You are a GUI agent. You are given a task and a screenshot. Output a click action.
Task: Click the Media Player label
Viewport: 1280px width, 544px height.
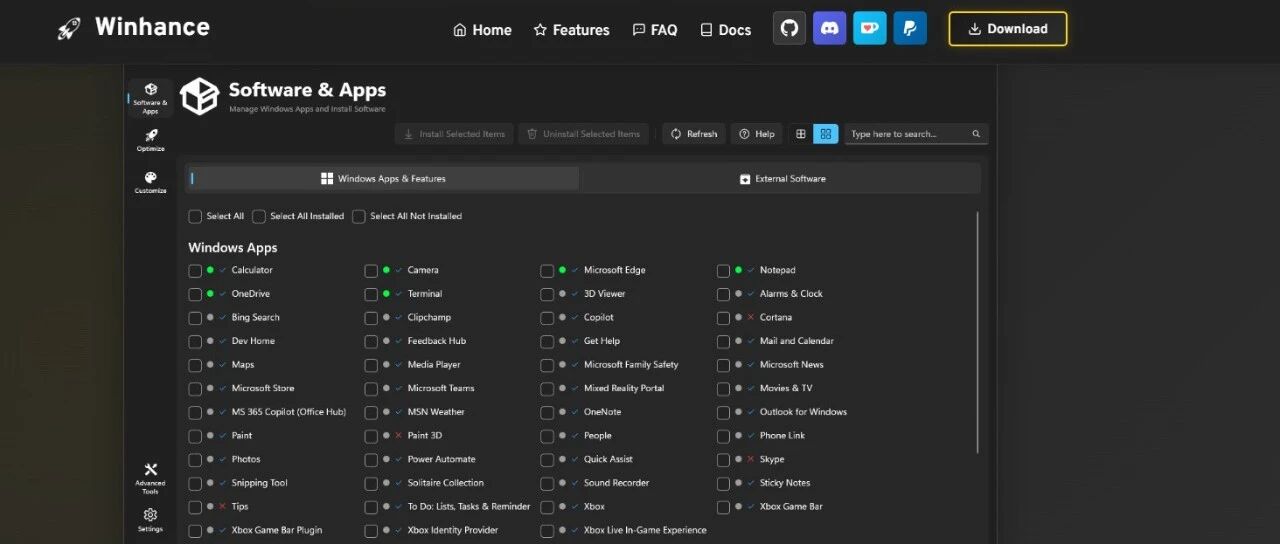434,365
